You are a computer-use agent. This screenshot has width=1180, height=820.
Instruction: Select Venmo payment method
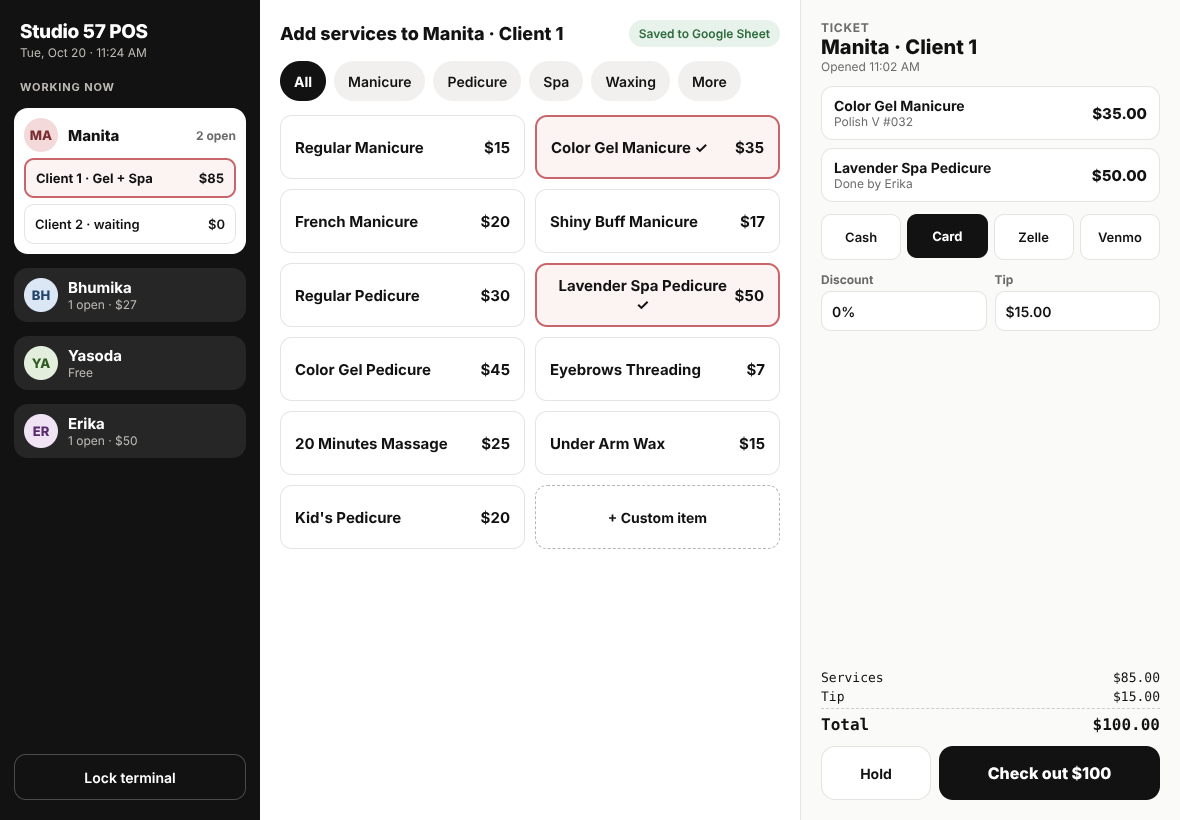(x=1120, y=237)
